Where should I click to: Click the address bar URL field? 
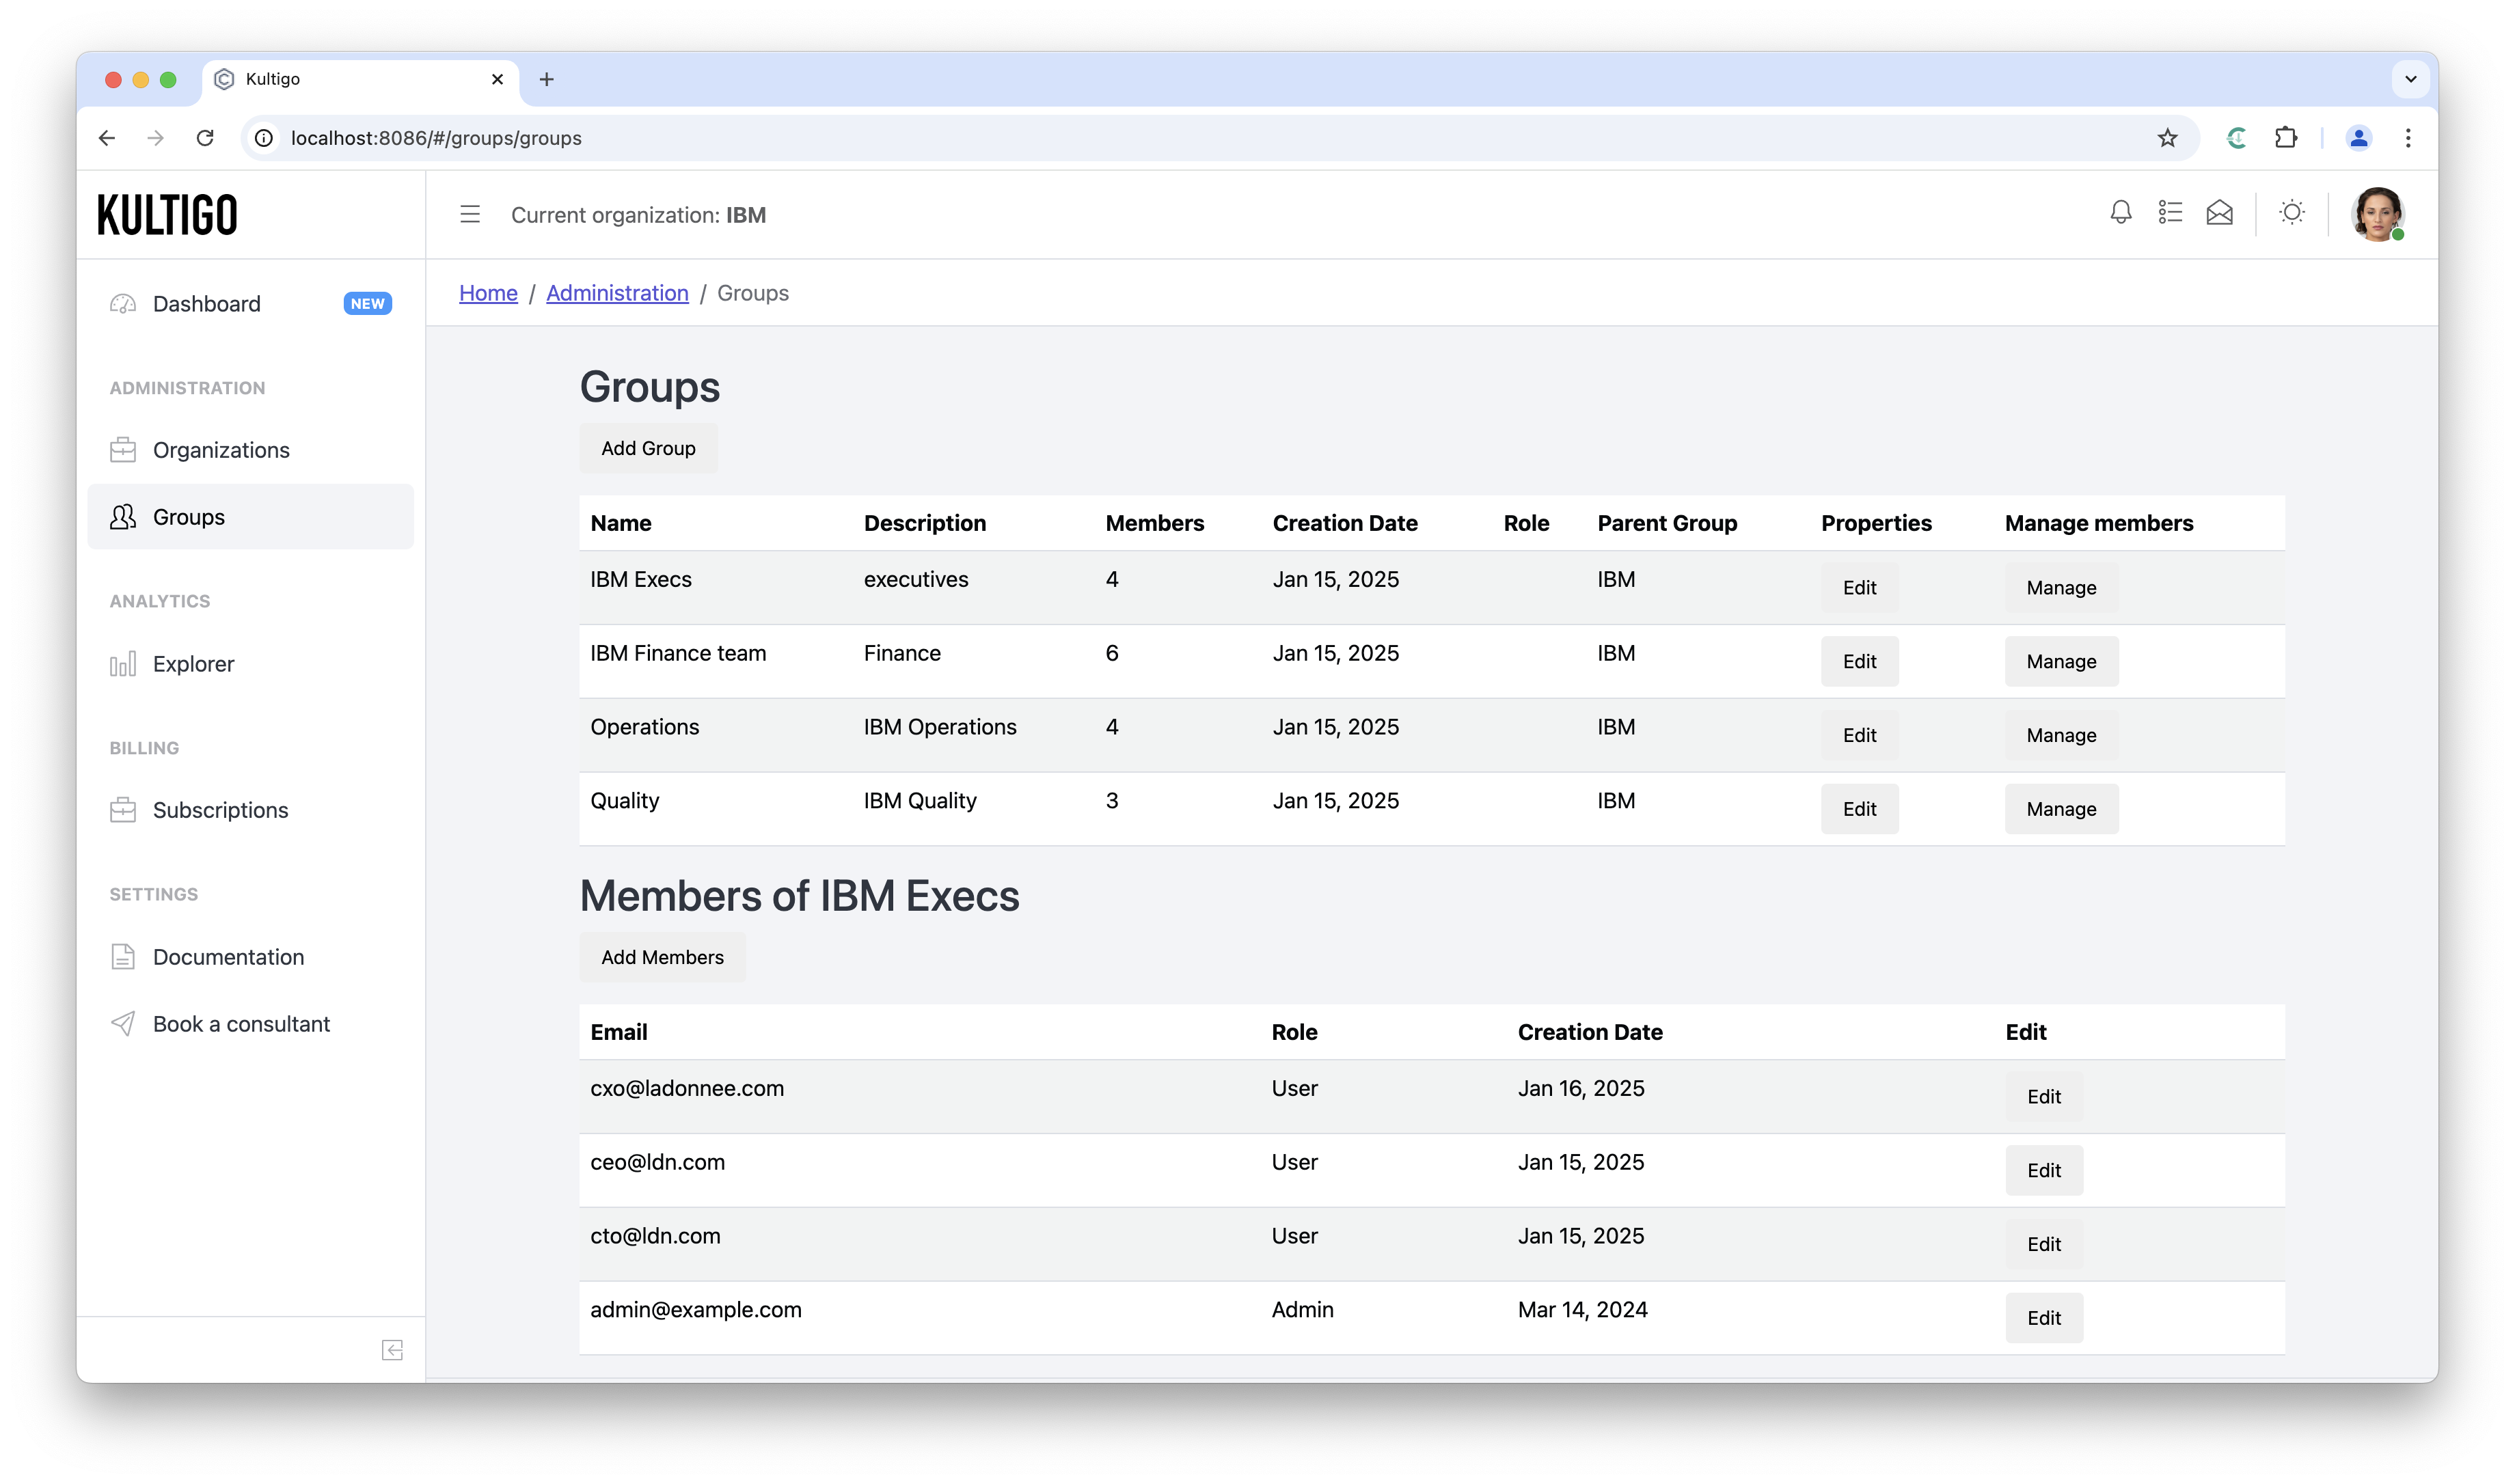(1220, 138)
